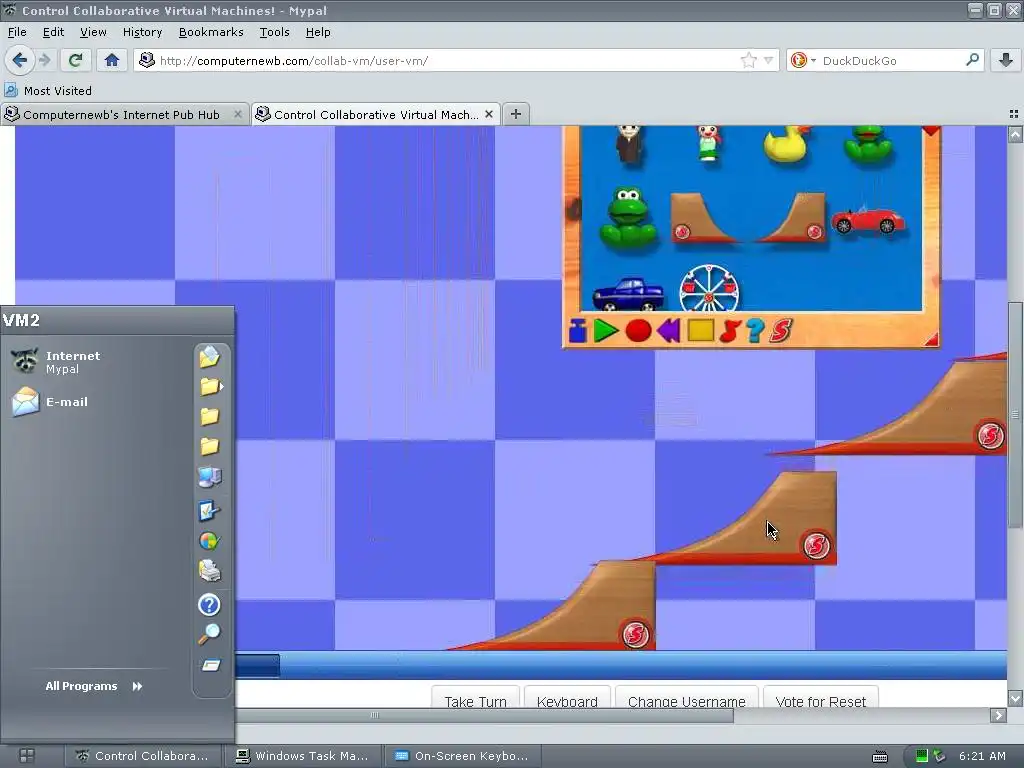
Task: Click the Take Turn button
Action: tap(475, 699)
